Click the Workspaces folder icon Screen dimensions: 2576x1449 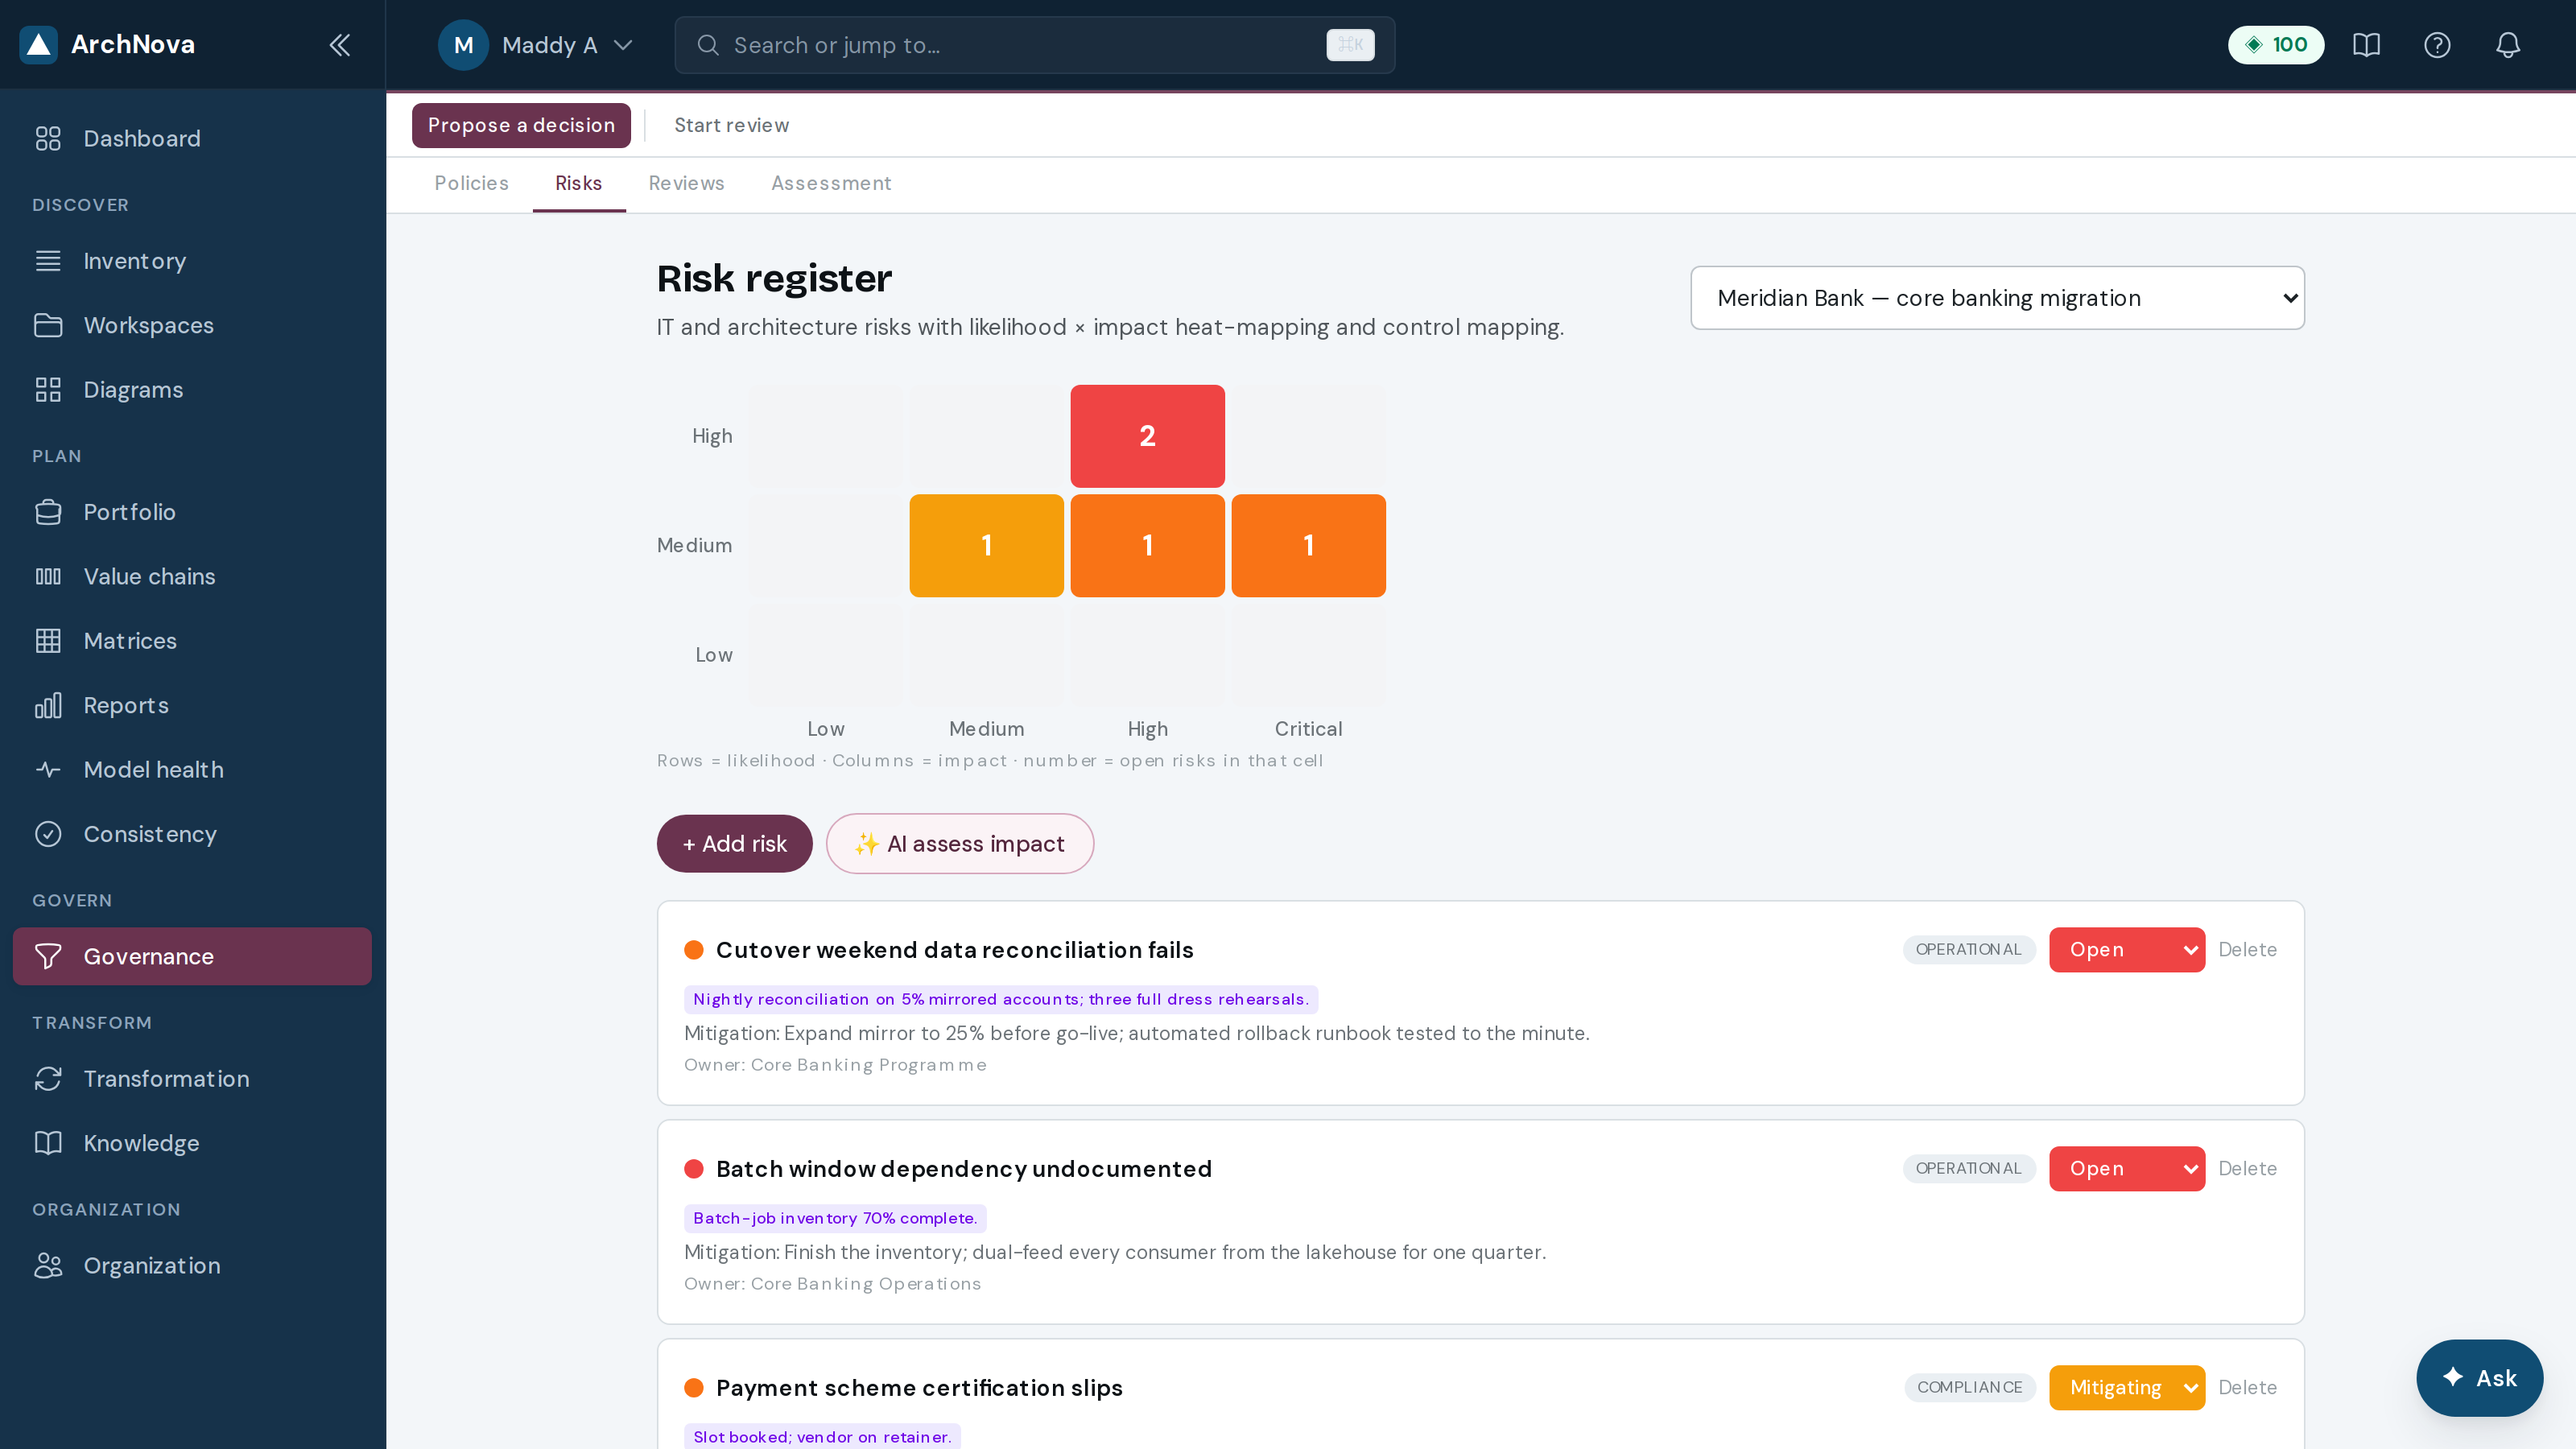tap(48, 325)
